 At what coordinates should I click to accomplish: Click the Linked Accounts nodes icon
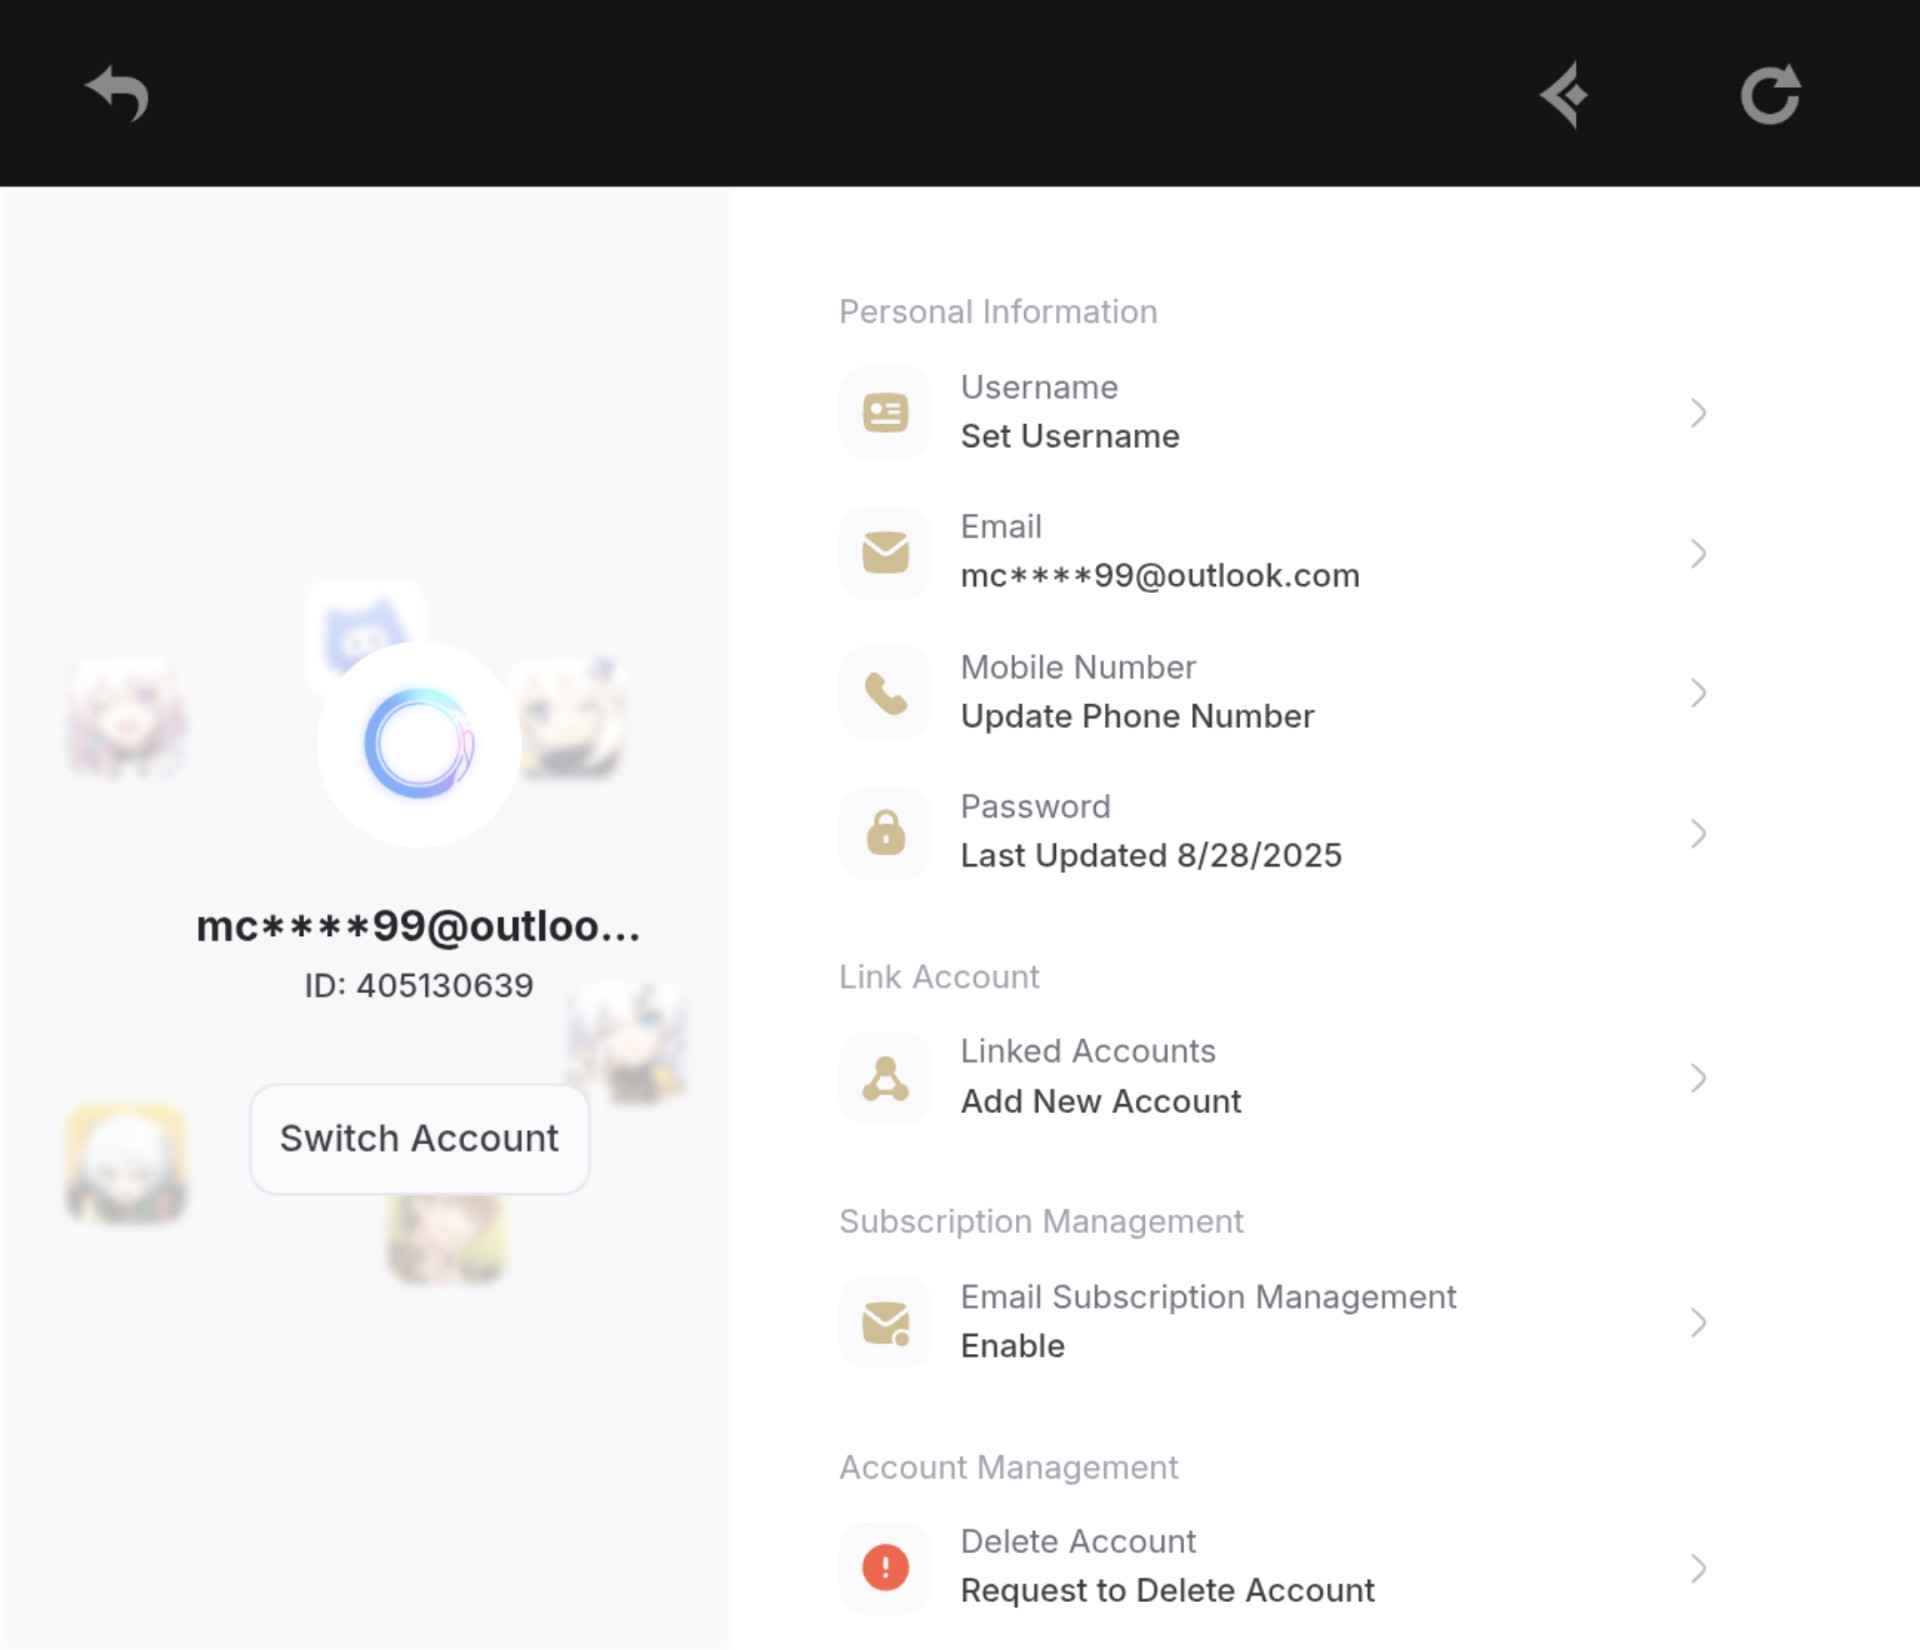[885, 1077]
